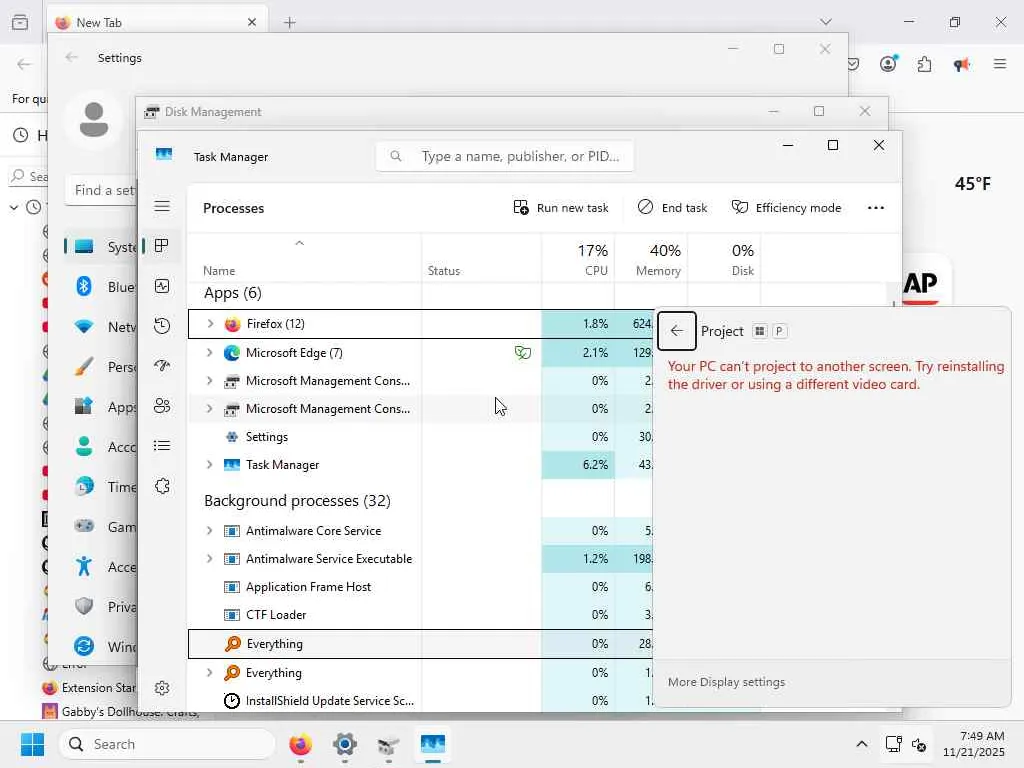Expand the lower Everything process row
The height and width of the screenshot is (768, 1024).
[210, 673]
